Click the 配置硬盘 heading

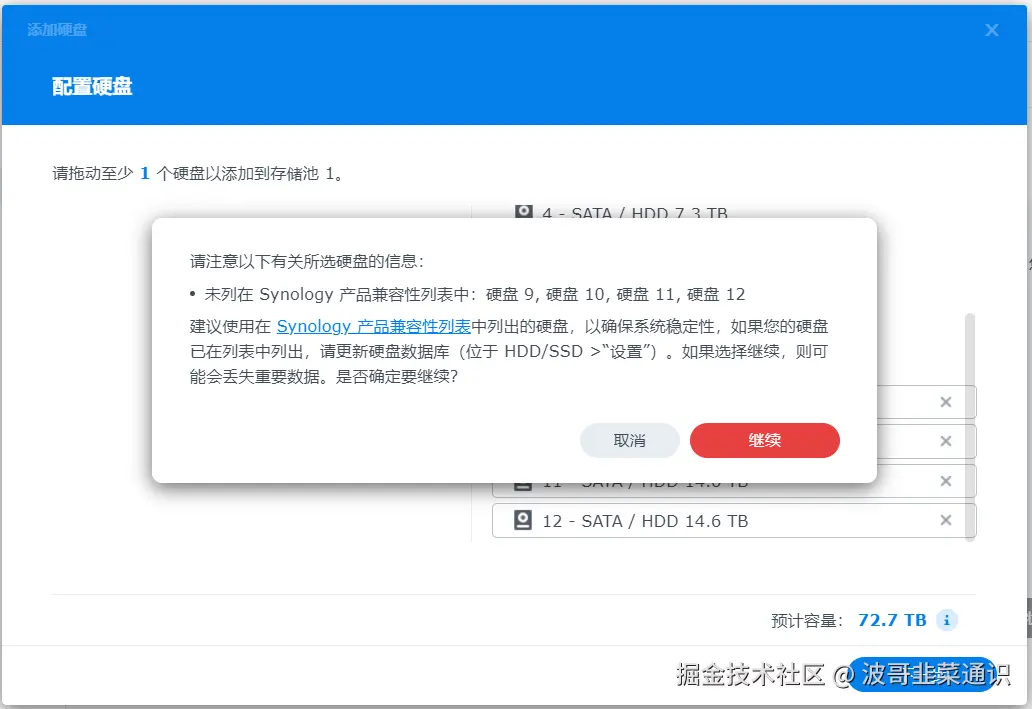tap(92, 86)
